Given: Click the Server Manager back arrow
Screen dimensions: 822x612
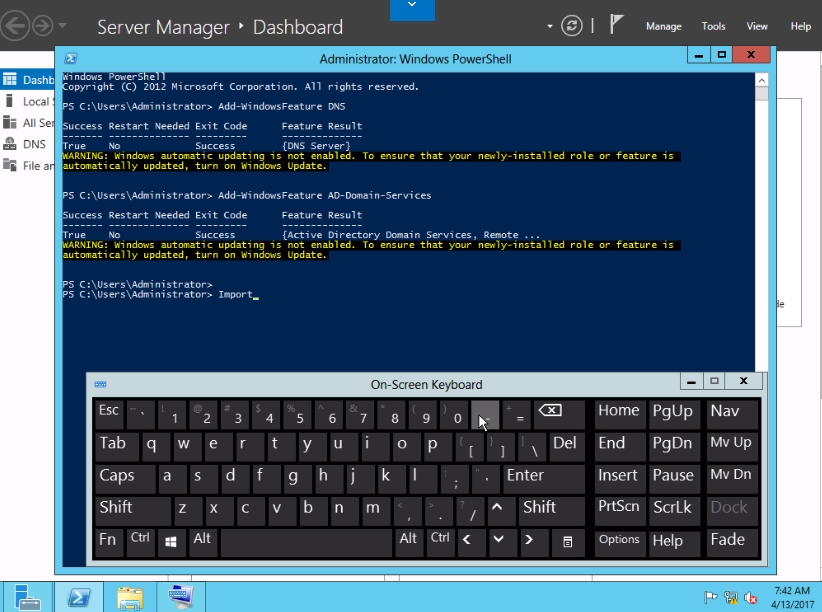Looking at the screenshot, I should [14, 26].
